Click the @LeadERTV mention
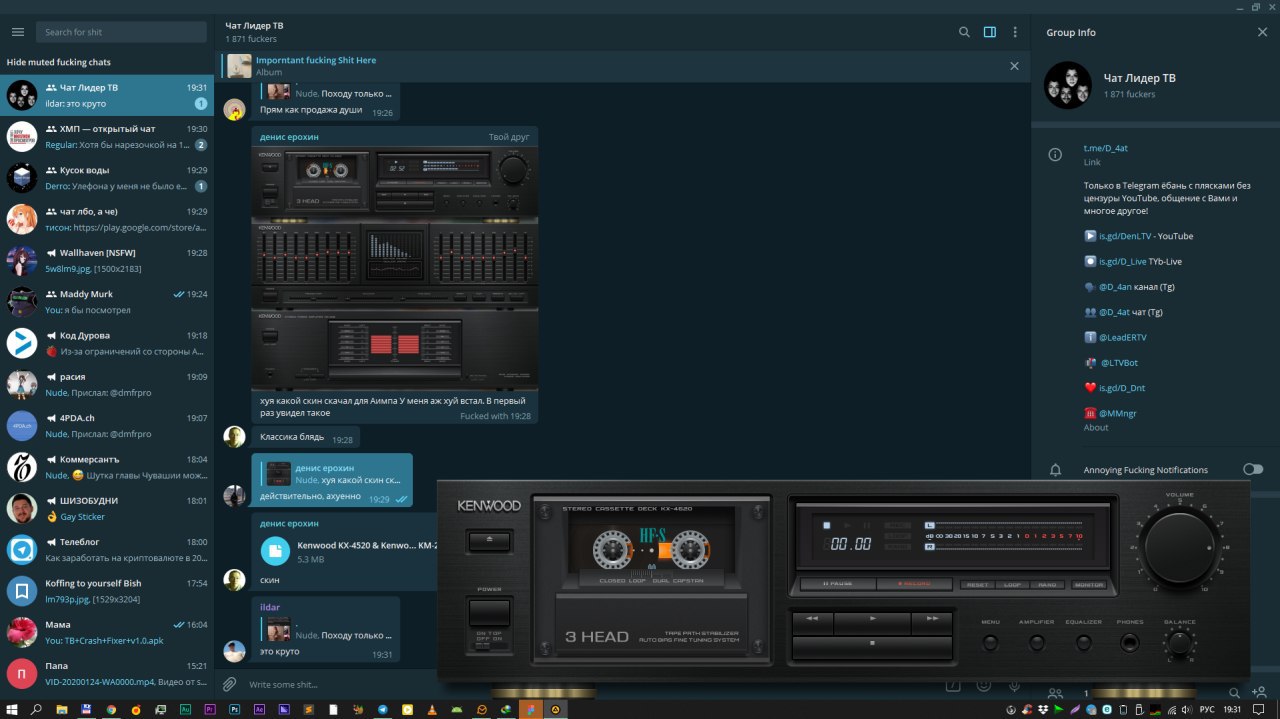This screenshot has height=719, width=1280. click(1123, 337)
